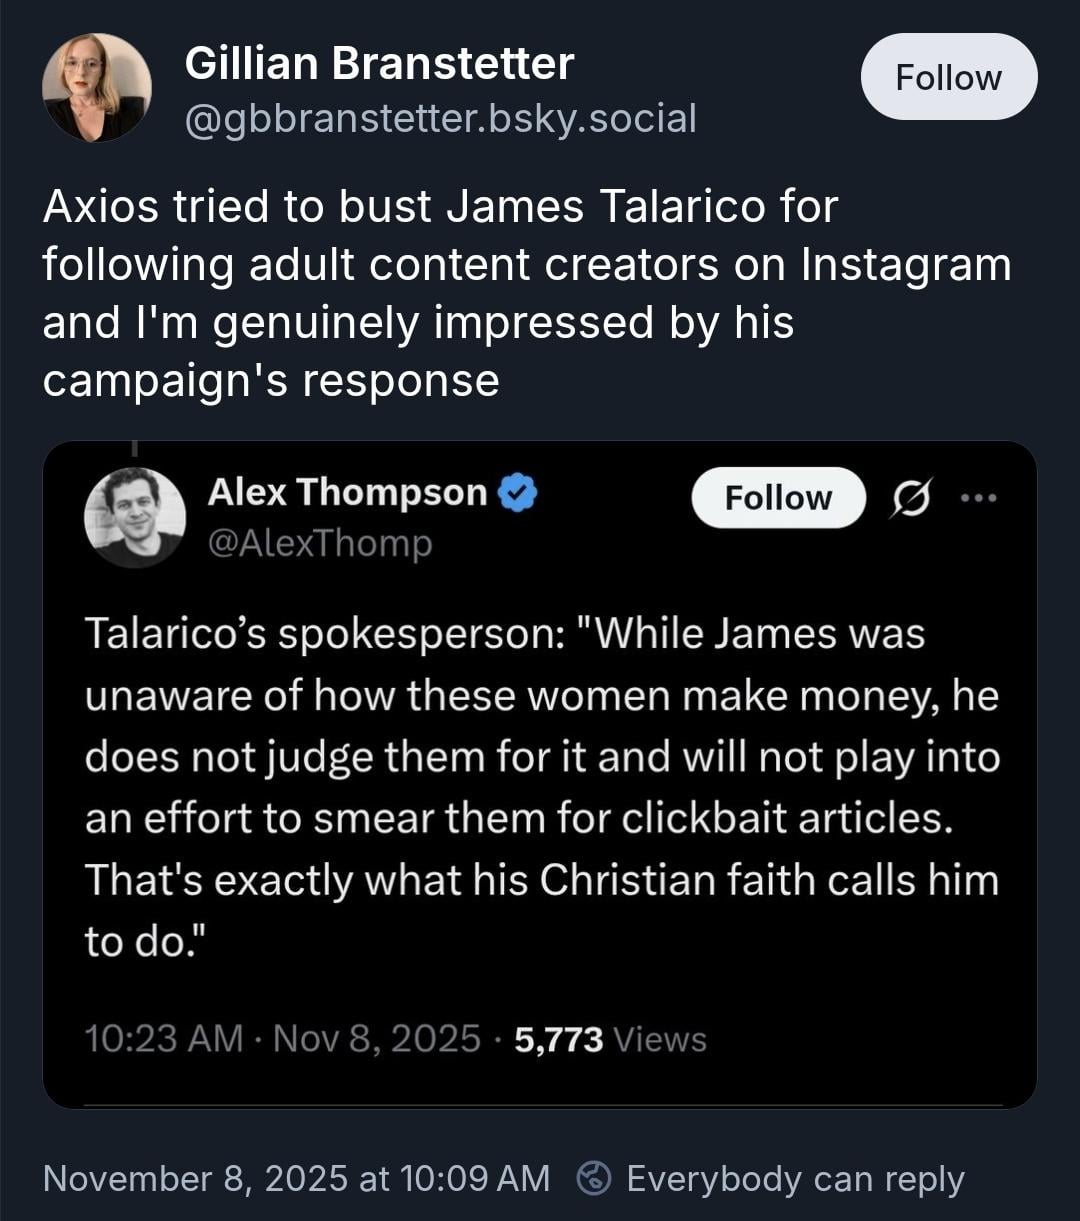Click the "Everybody can reply" label

click(x=795, y=1179)
